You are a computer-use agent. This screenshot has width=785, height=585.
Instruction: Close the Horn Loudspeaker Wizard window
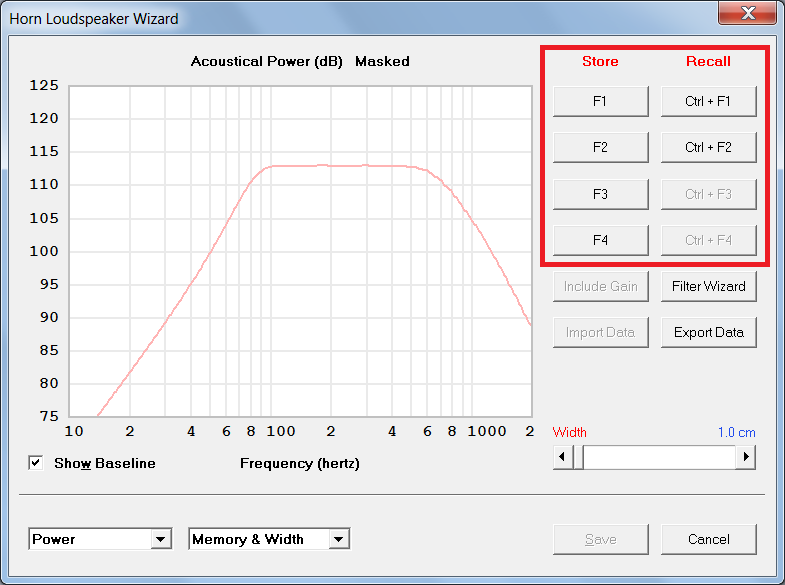747,13
